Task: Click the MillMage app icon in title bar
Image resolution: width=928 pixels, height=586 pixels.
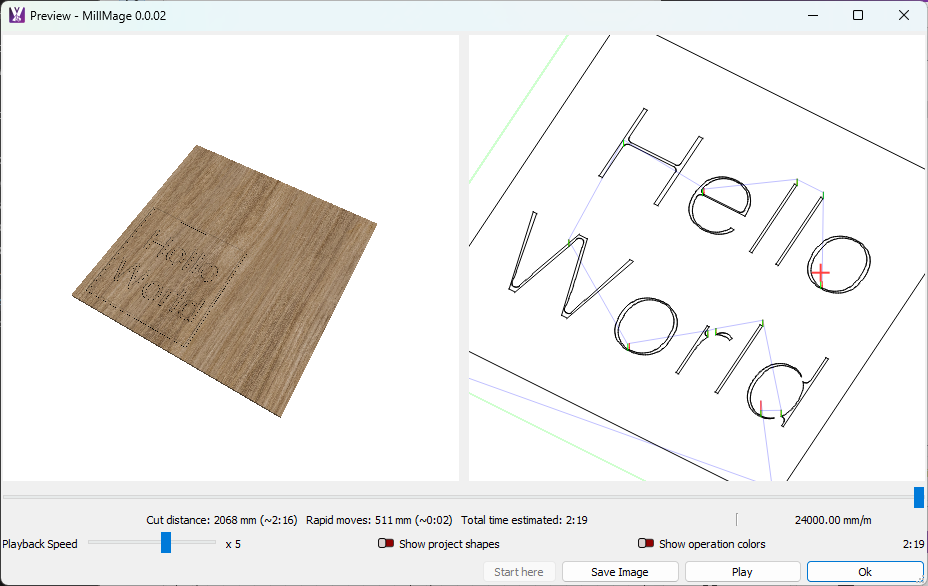Action: 16,15
